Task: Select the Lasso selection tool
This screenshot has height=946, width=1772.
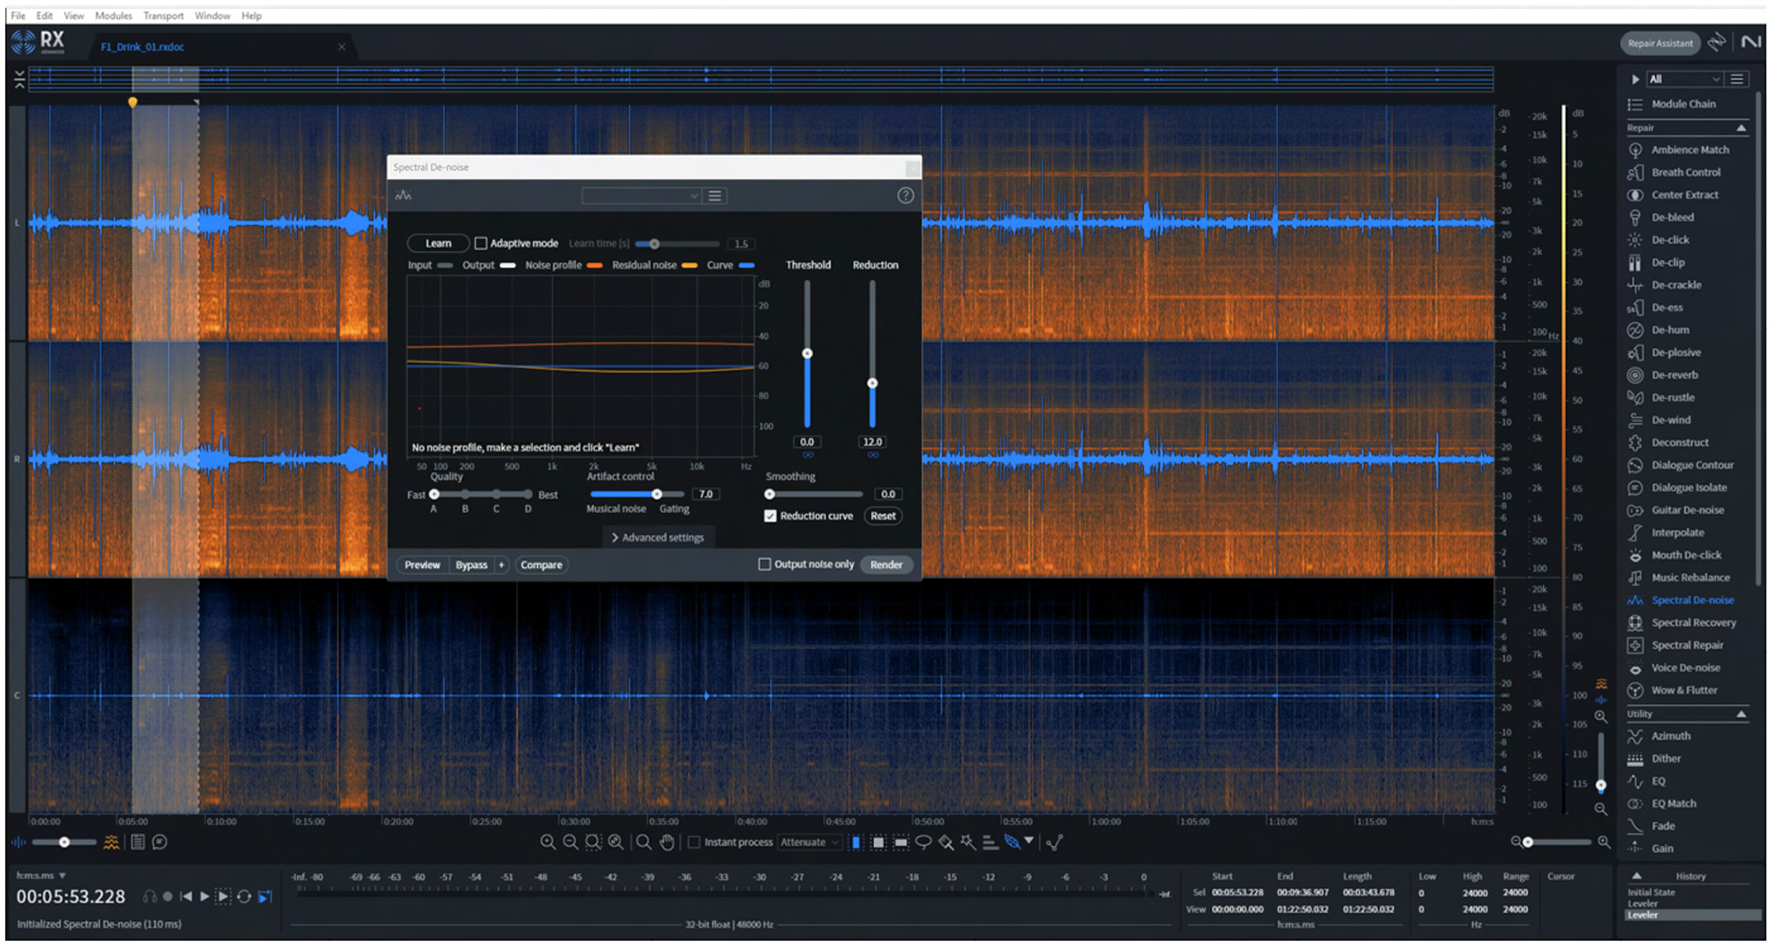Action: click(922, 842)
